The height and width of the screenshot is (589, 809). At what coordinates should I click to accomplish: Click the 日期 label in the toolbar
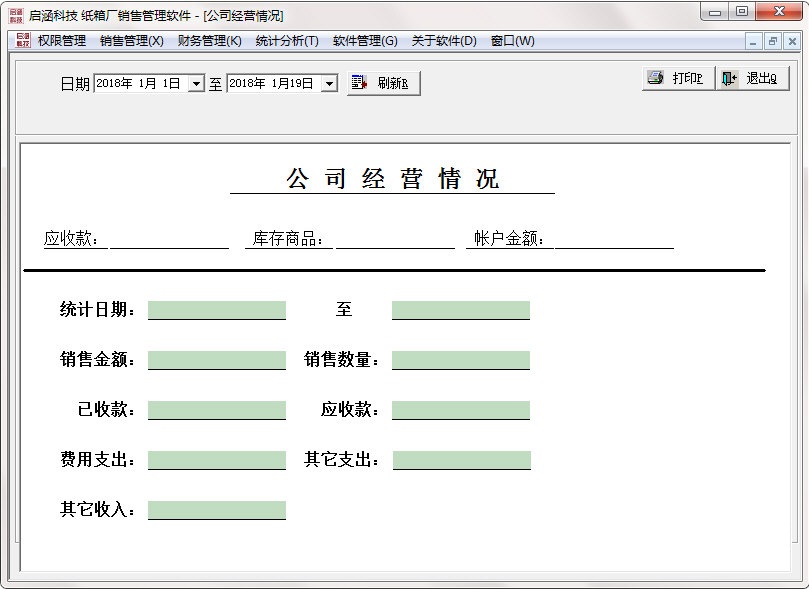(x=75, y=84)
